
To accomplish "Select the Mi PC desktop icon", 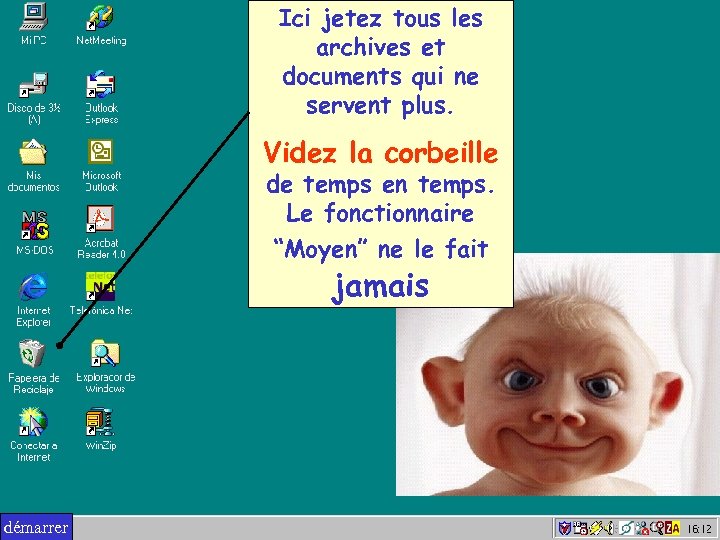I will [x=33, y=17].
